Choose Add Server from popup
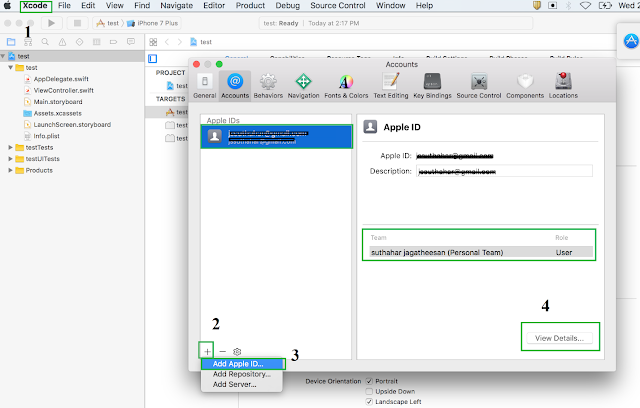This screenshot has width=640, height=408. 242,384
